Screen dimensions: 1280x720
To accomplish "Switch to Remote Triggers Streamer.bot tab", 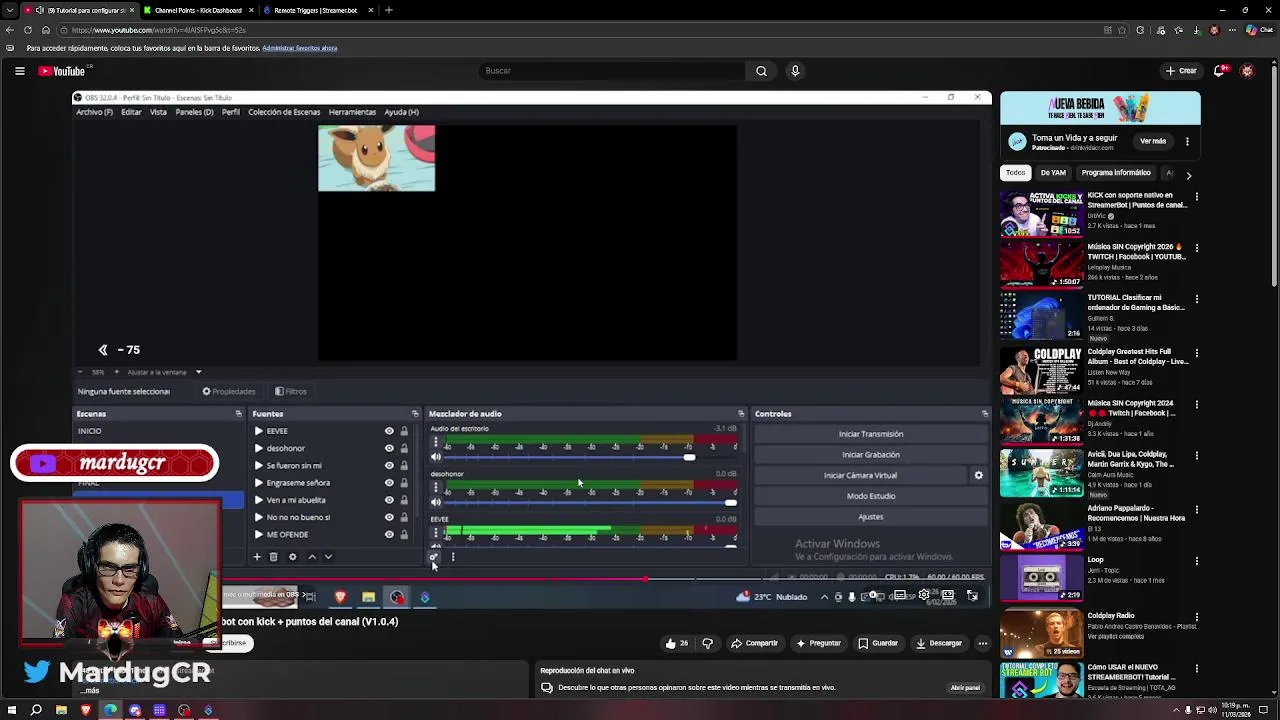I will pos(315,10).
